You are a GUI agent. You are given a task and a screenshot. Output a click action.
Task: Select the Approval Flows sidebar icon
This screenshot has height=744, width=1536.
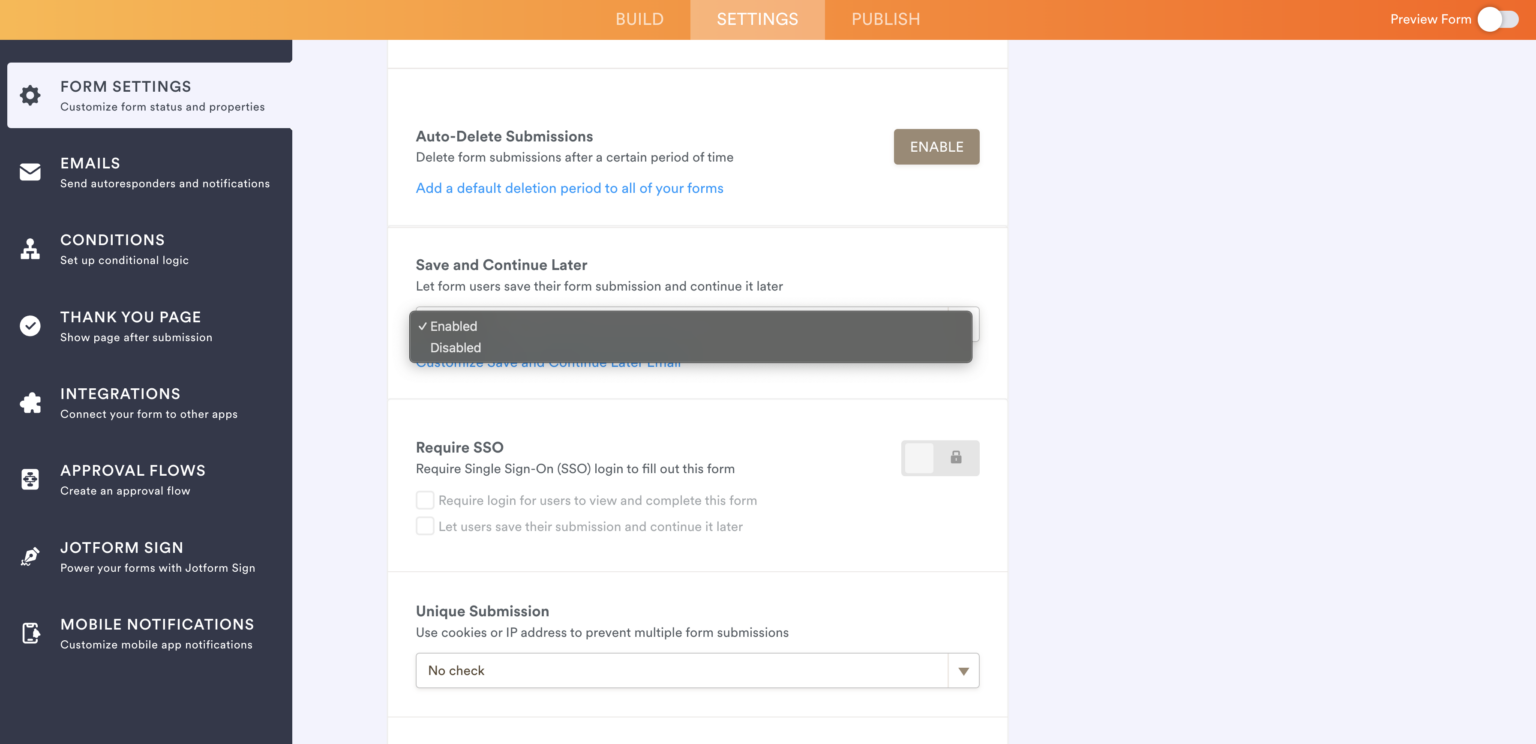[x=31, y=479]
